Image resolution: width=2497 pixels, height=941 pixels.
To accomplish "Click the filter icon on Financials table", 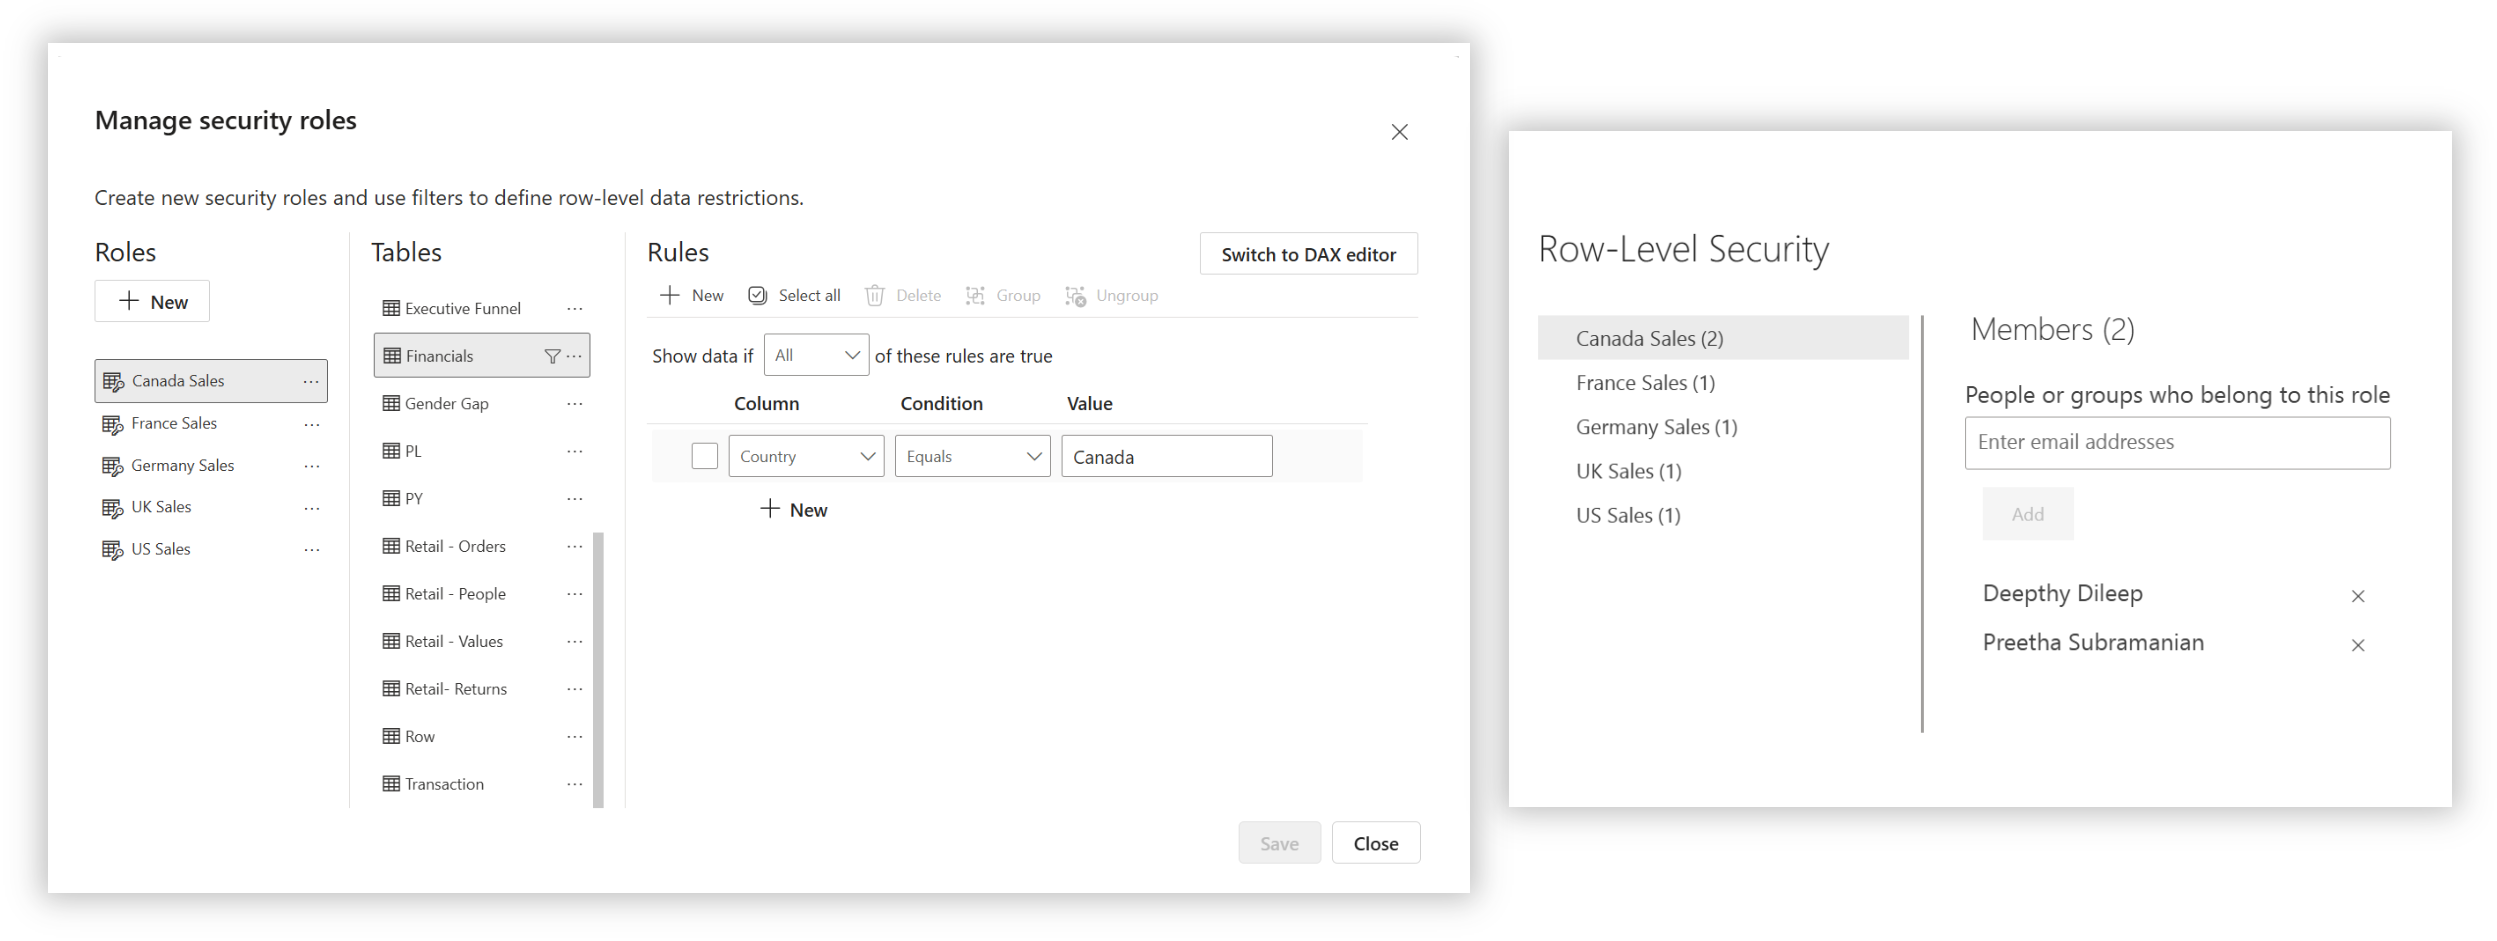I will point(551,357).
